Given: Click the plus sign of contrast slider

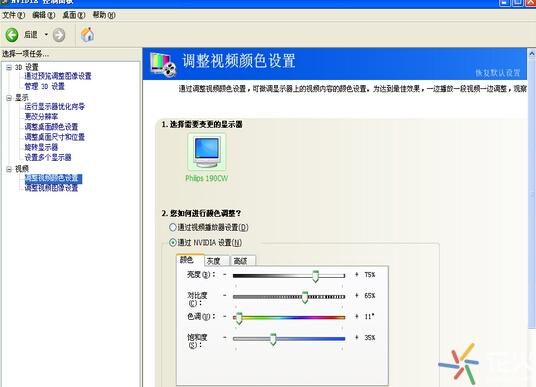Looking at the screenshot, I should [357, 295].
